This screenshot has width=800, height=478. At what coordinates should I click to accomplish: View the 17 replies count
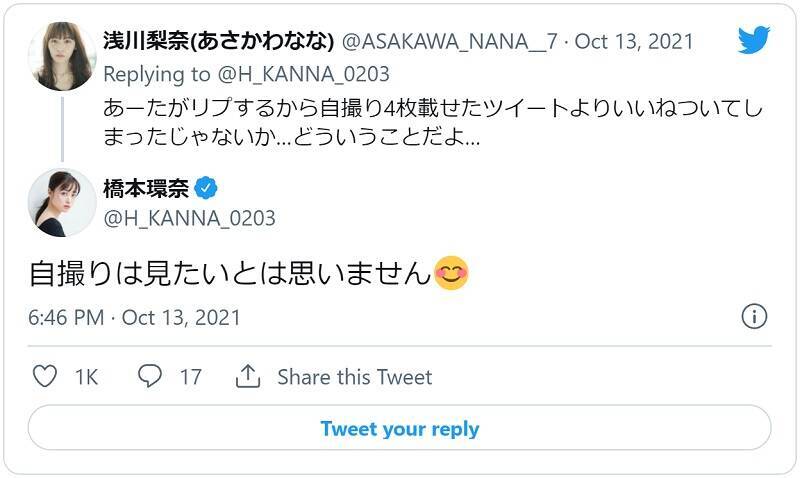pos(190,377)
